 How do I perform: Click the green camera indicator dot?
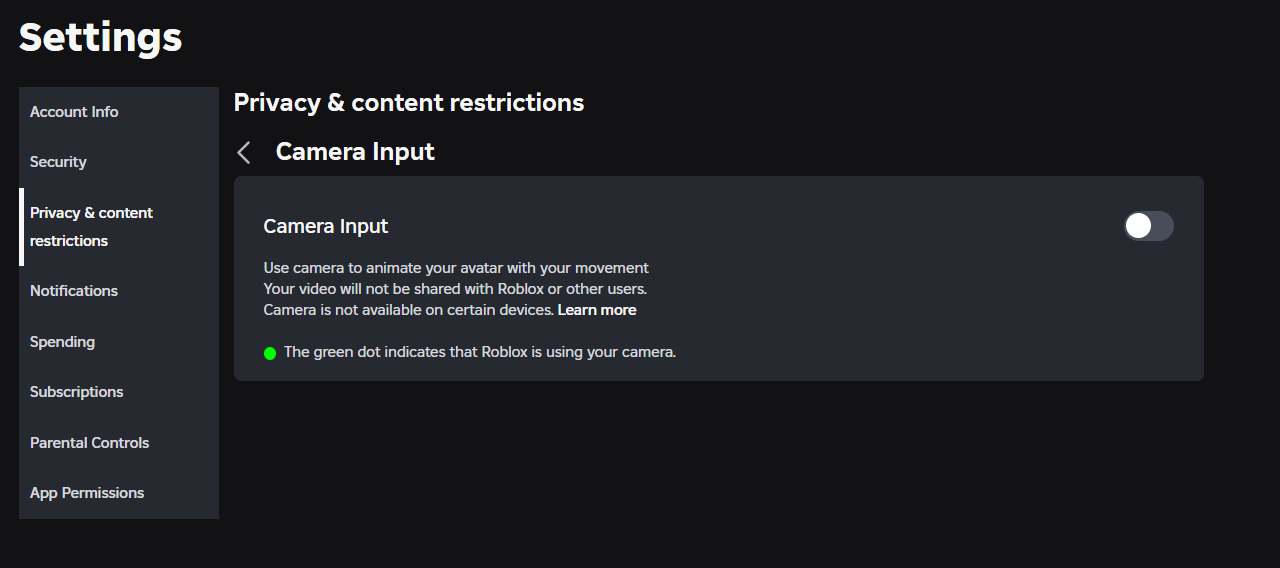click(x=270, y=353)
